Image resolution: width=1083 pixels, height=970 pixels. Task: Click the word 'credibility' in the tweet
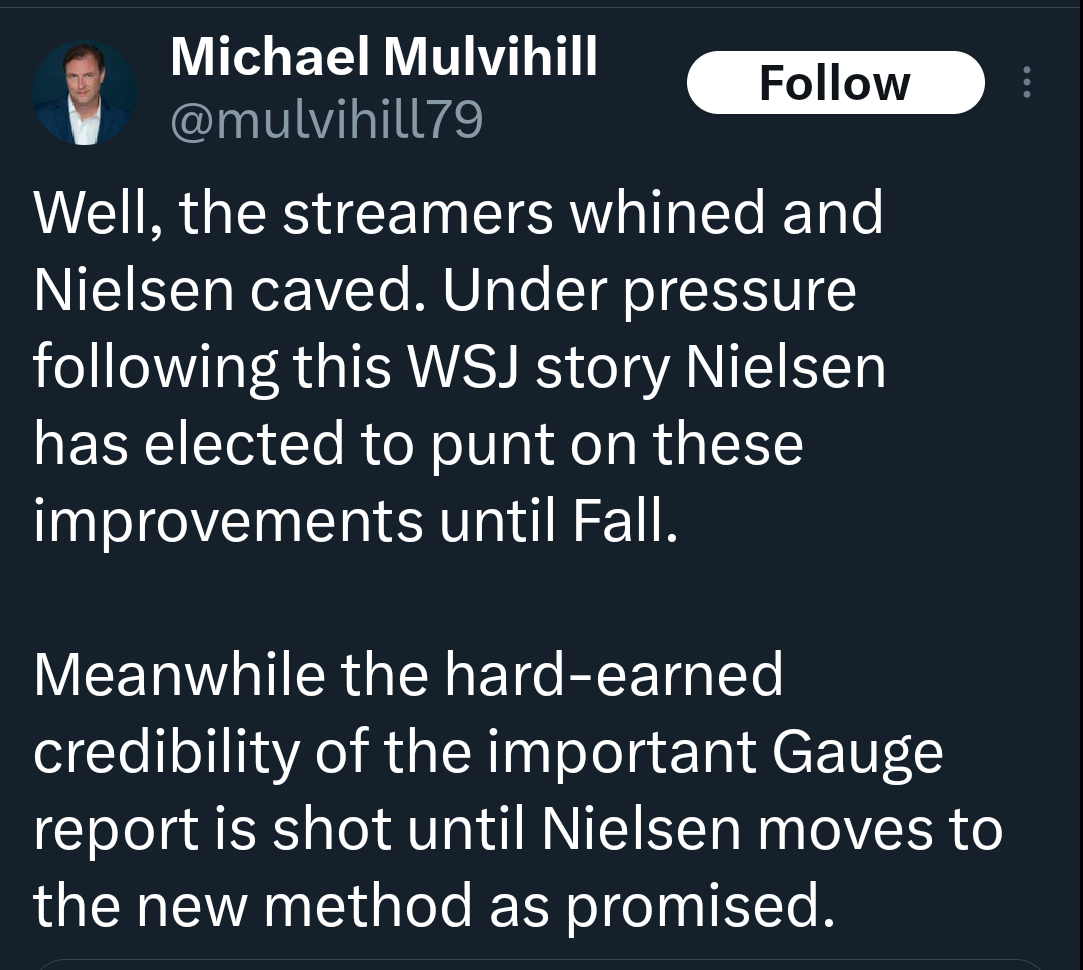tap(166, 752)
